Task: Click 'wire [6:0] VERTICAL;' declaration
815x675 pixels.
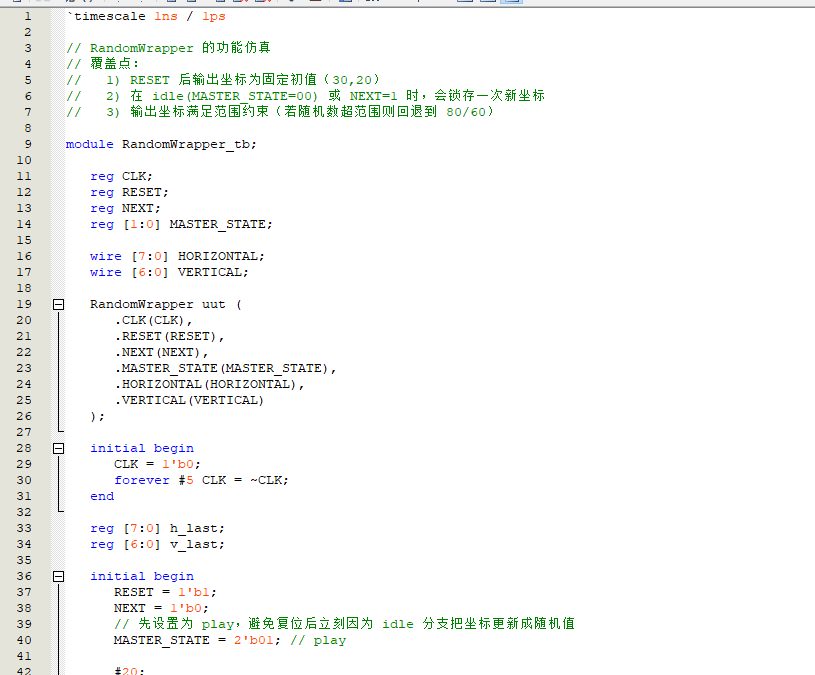Action: click(x=169, y=272)
